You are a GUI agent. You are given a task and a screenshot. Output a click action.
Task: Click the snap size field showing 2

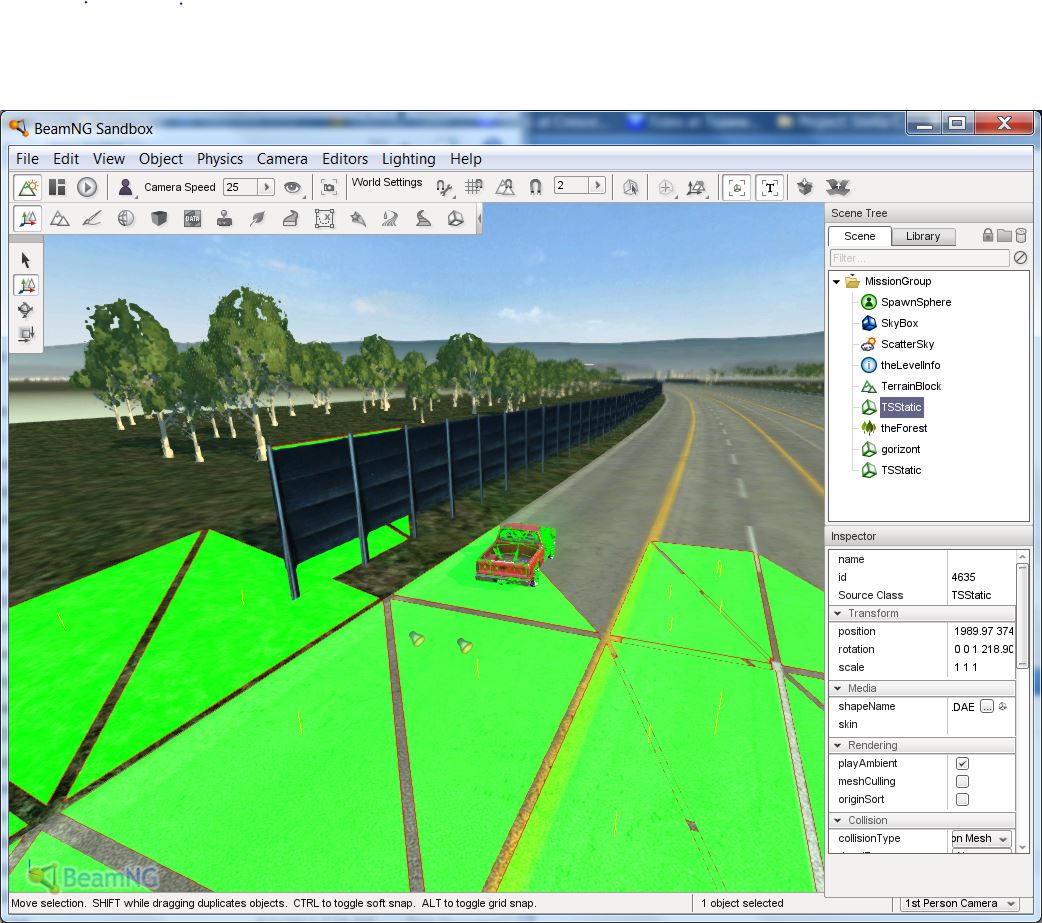pyautogui.click(x=571, y=185)
